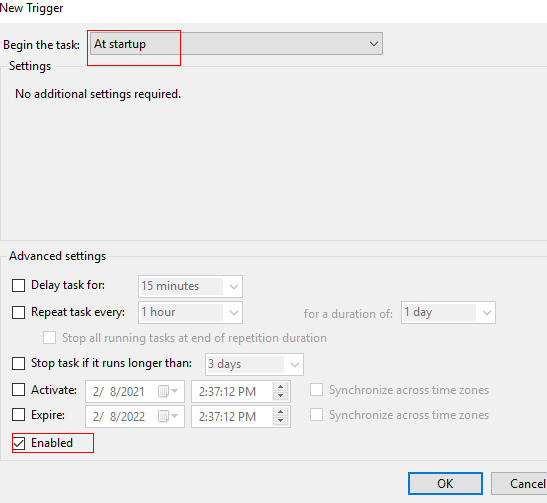
Task: Open the Expire date calendar picker icon
Action: (168, 416)
